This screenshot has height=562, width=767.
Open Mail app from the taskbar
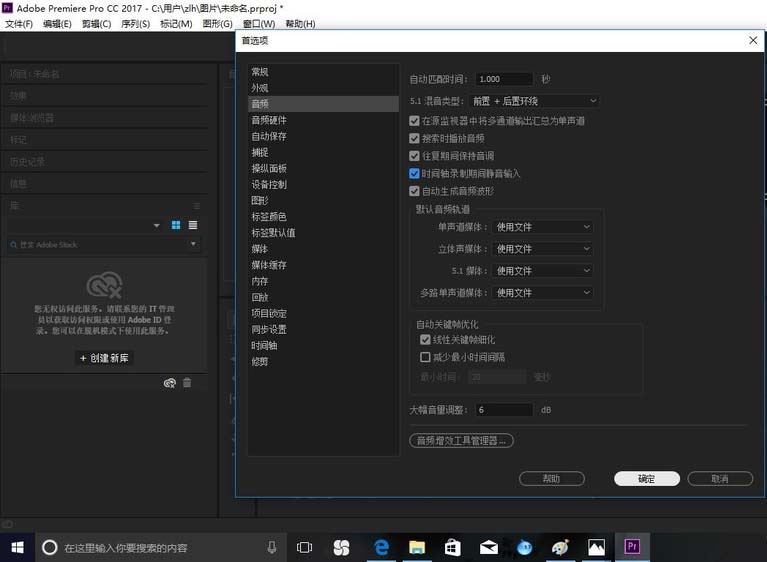pos(488,547)
